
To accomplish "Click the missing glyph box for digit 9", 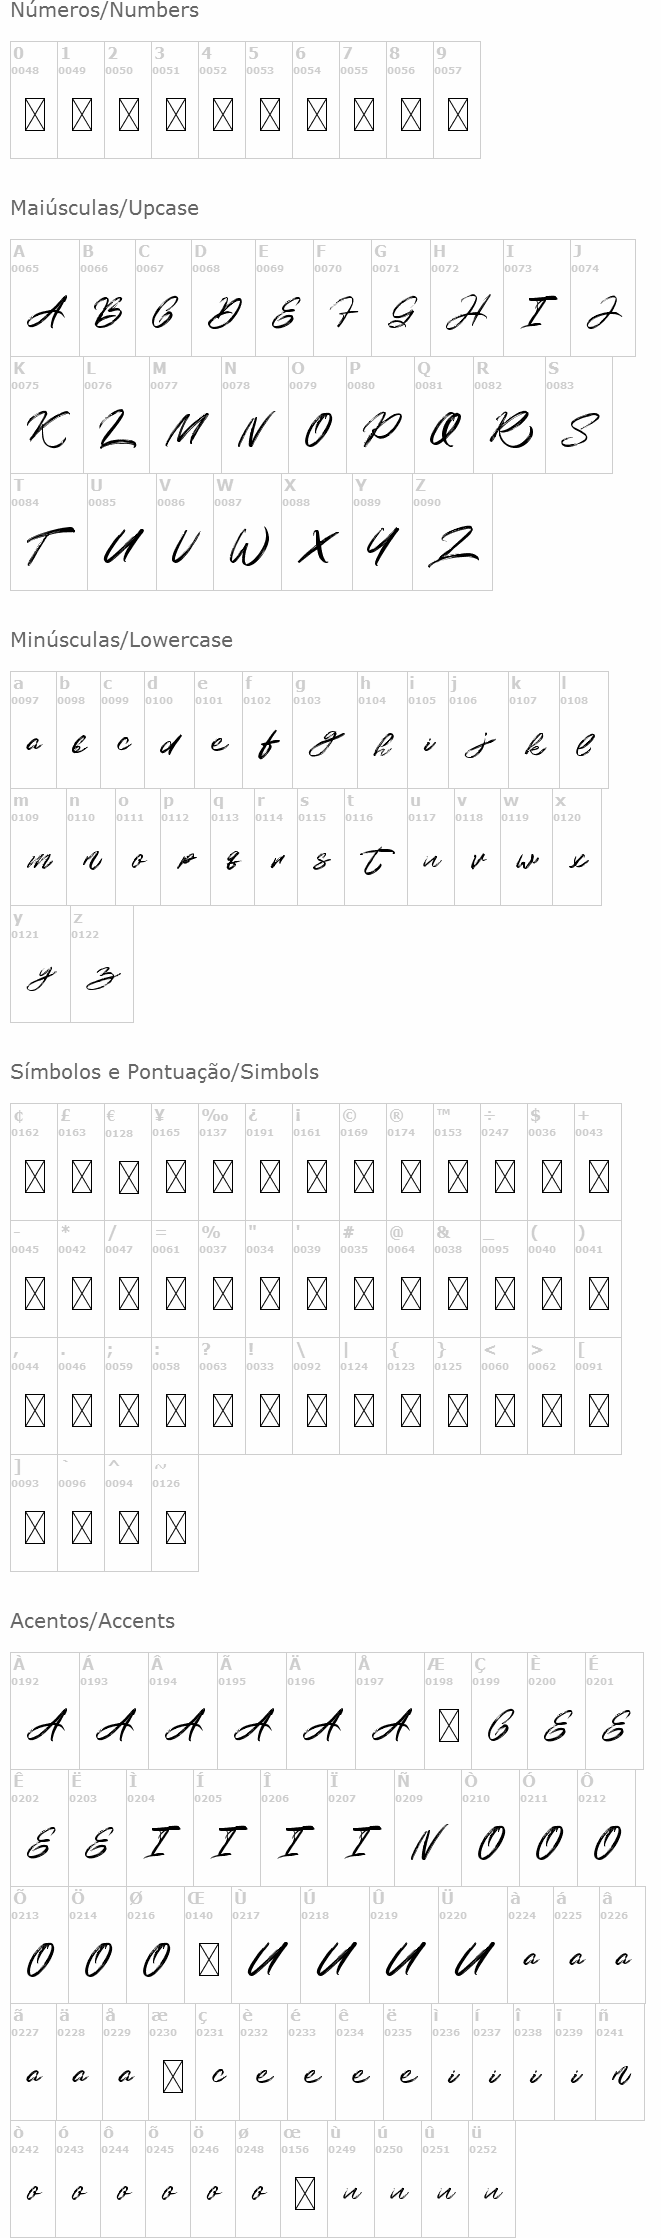I will 458,115.
